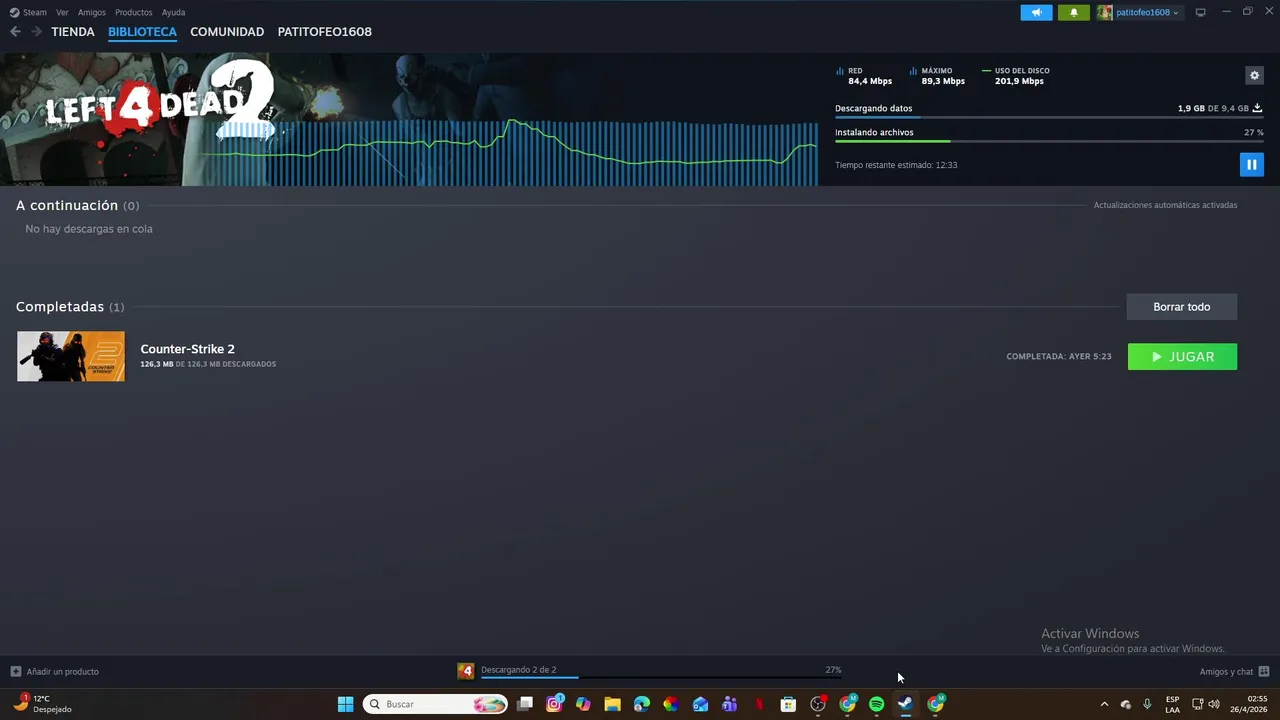Open the PATITOFEO1608 profile tab

324,31
